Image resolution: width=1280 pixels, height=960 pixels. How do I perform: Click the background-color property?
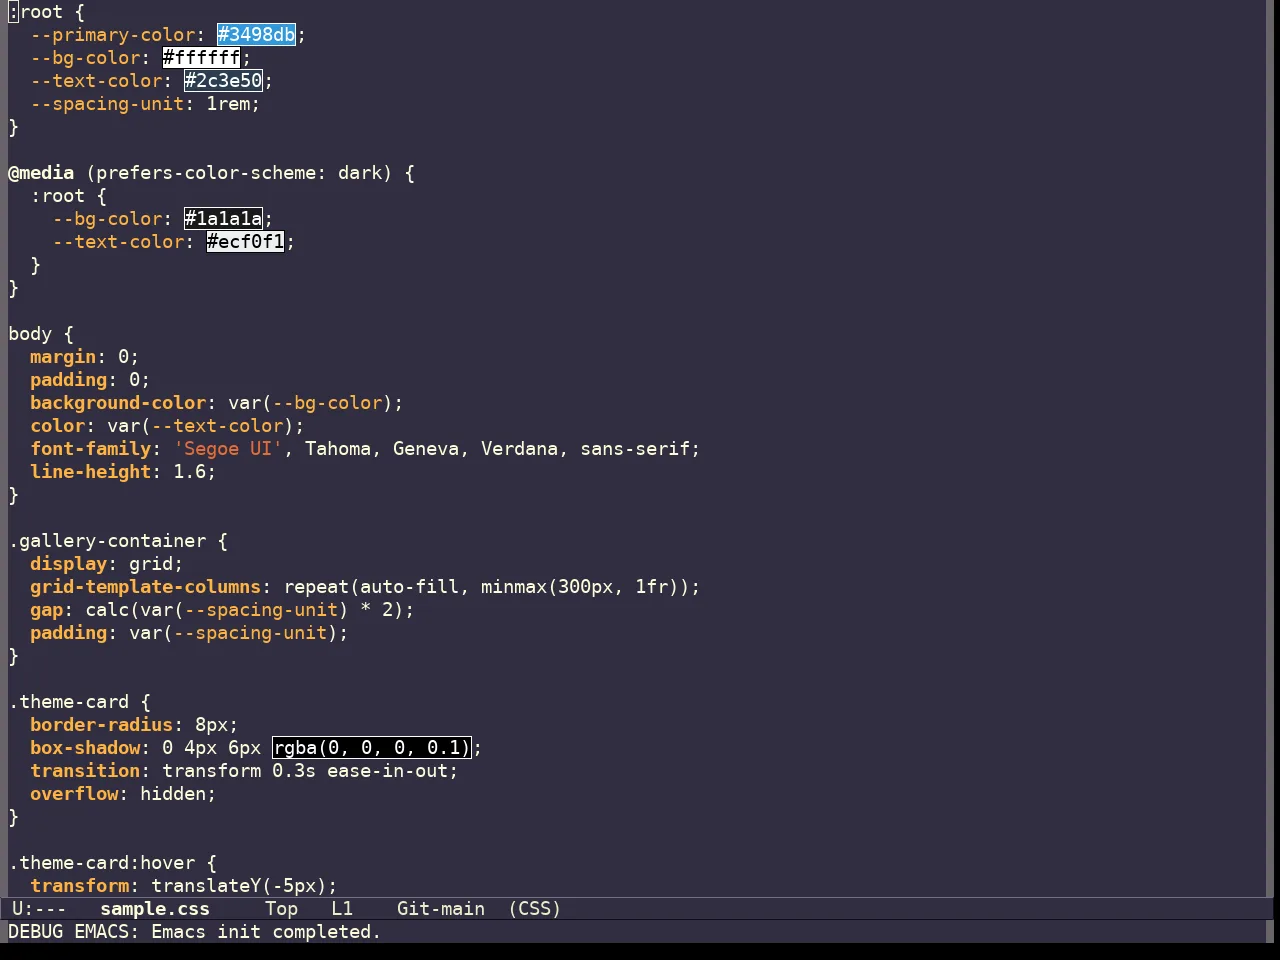pos(118,403)
